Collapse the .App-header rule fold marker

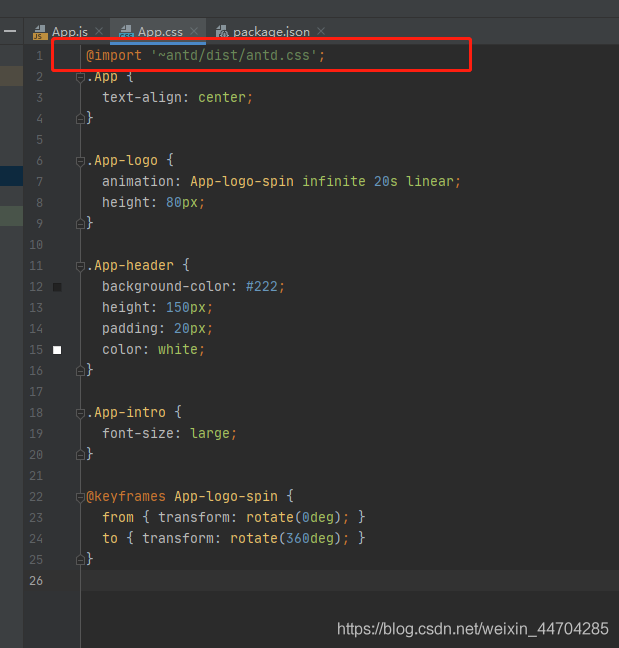click(80, 266)
